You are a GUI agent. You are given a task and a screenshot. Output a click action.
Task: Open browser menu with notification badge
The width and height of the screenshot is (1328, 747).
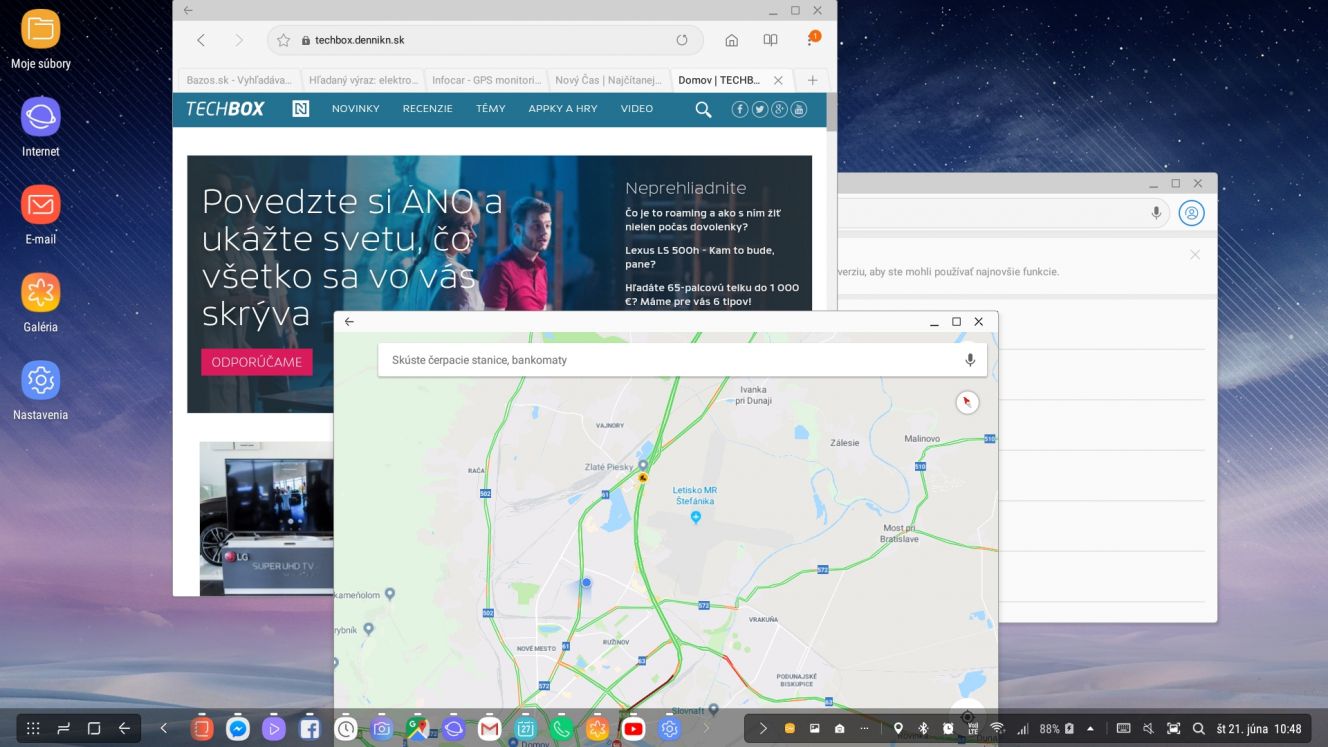click(x=812, y=39)
